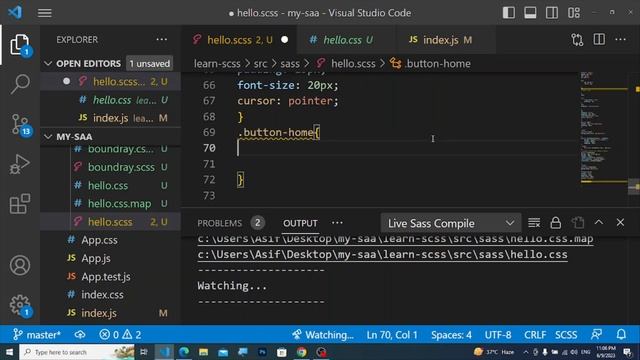Split the editor to the right

pyautogui.click(x=599, y=40)
